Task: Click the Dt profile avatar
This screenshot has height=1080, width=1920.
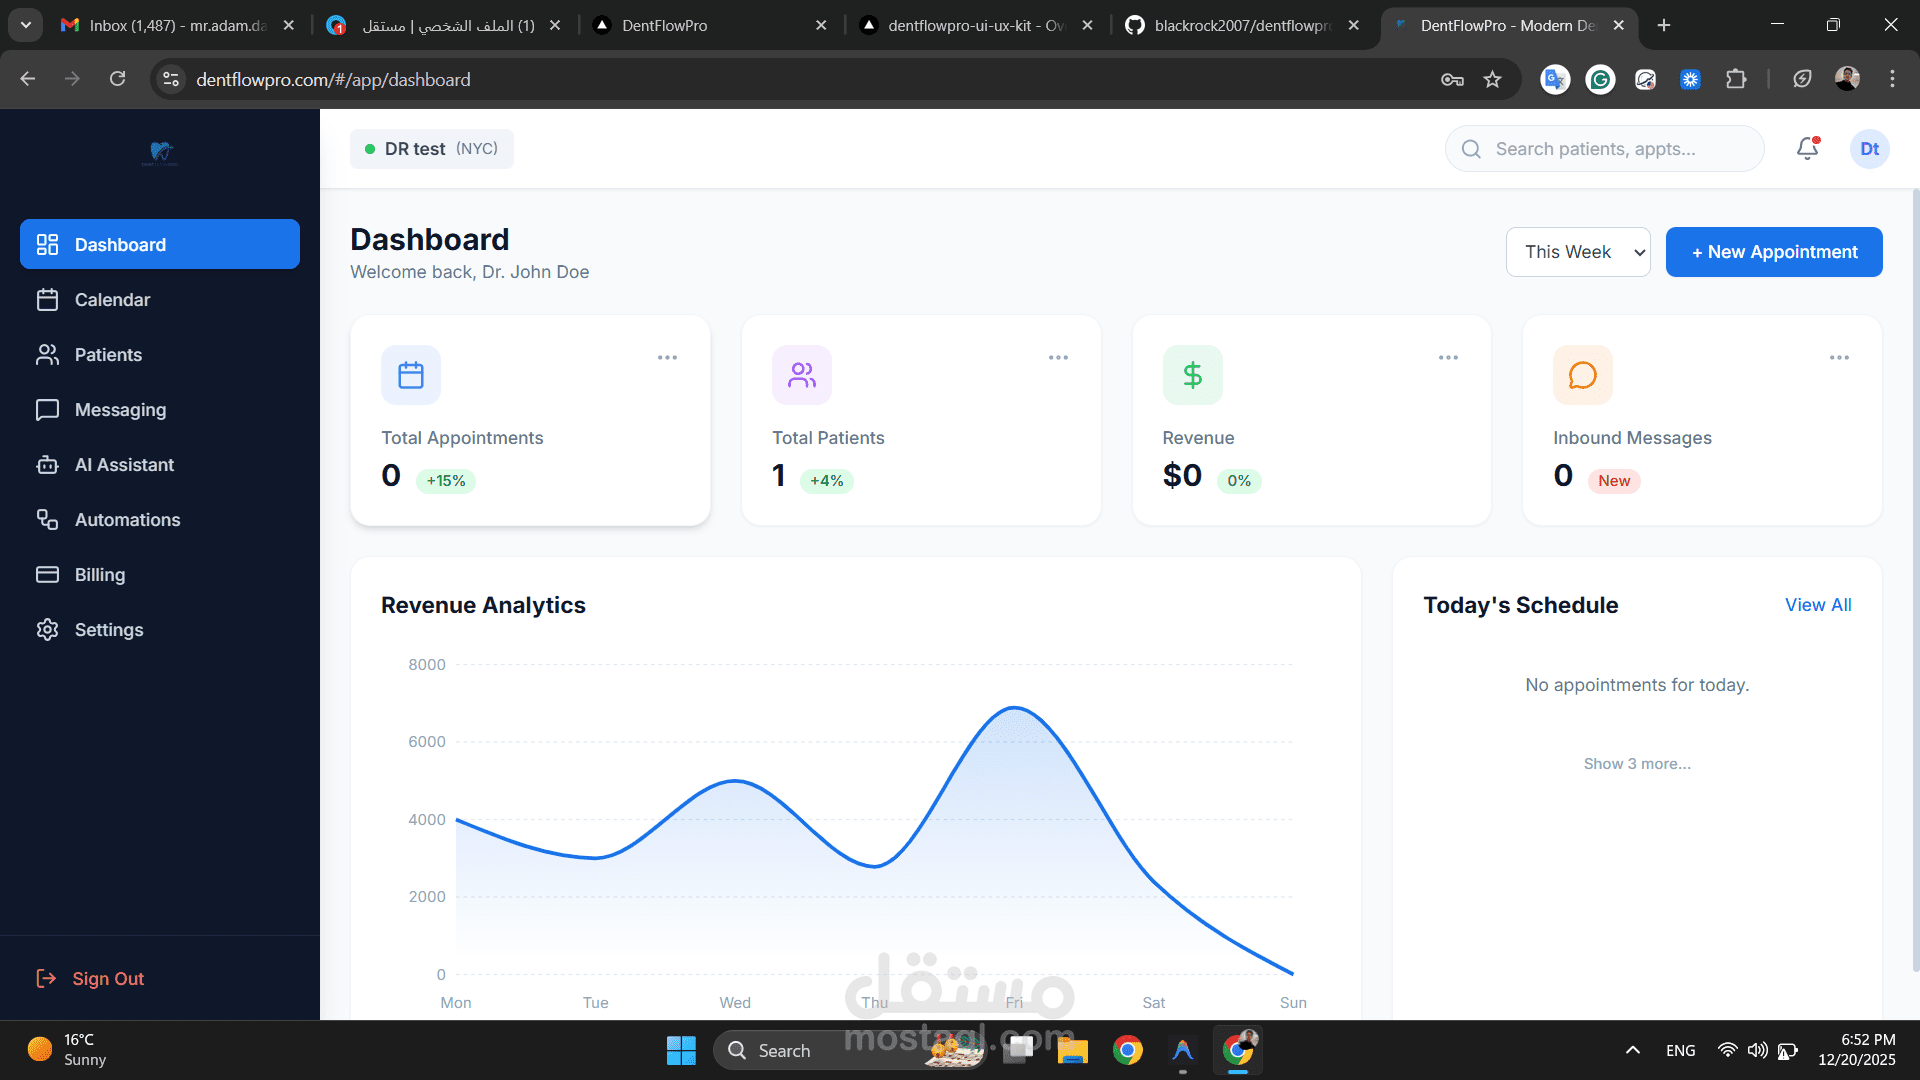Action: click(x=1869, y=148)
